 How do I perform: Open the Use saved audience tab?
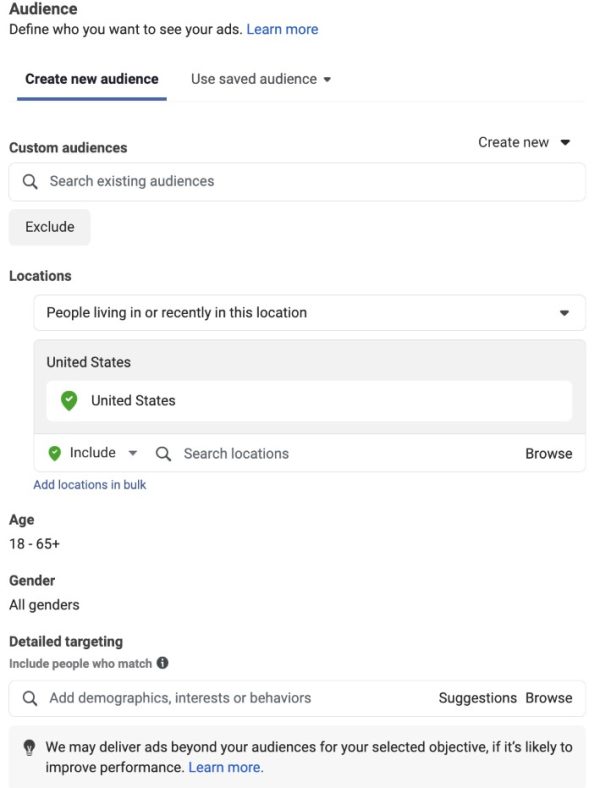point(261,79)
